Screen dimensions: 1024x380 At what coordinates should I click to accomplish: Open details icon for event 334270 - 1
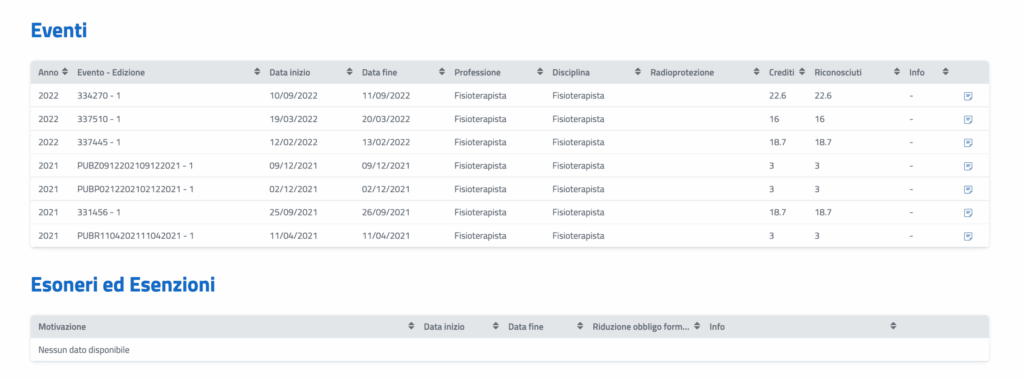[x=968, y=96]
